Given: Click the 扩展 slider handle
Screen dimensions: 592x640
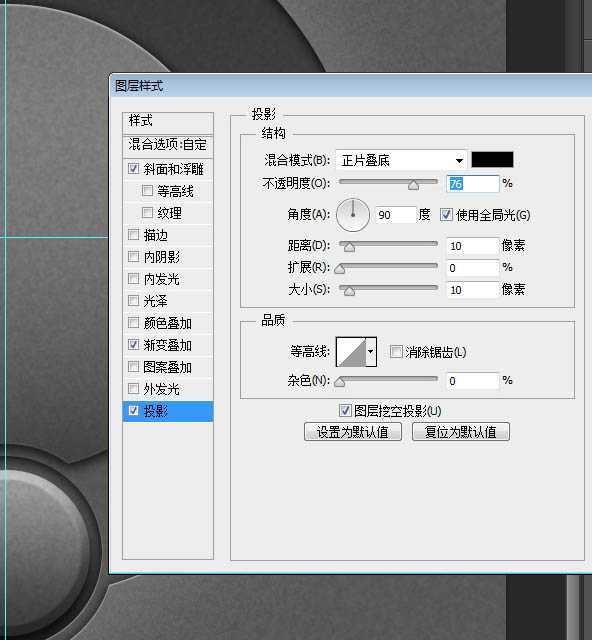Looking at the screenshot, I should (340, 269).
